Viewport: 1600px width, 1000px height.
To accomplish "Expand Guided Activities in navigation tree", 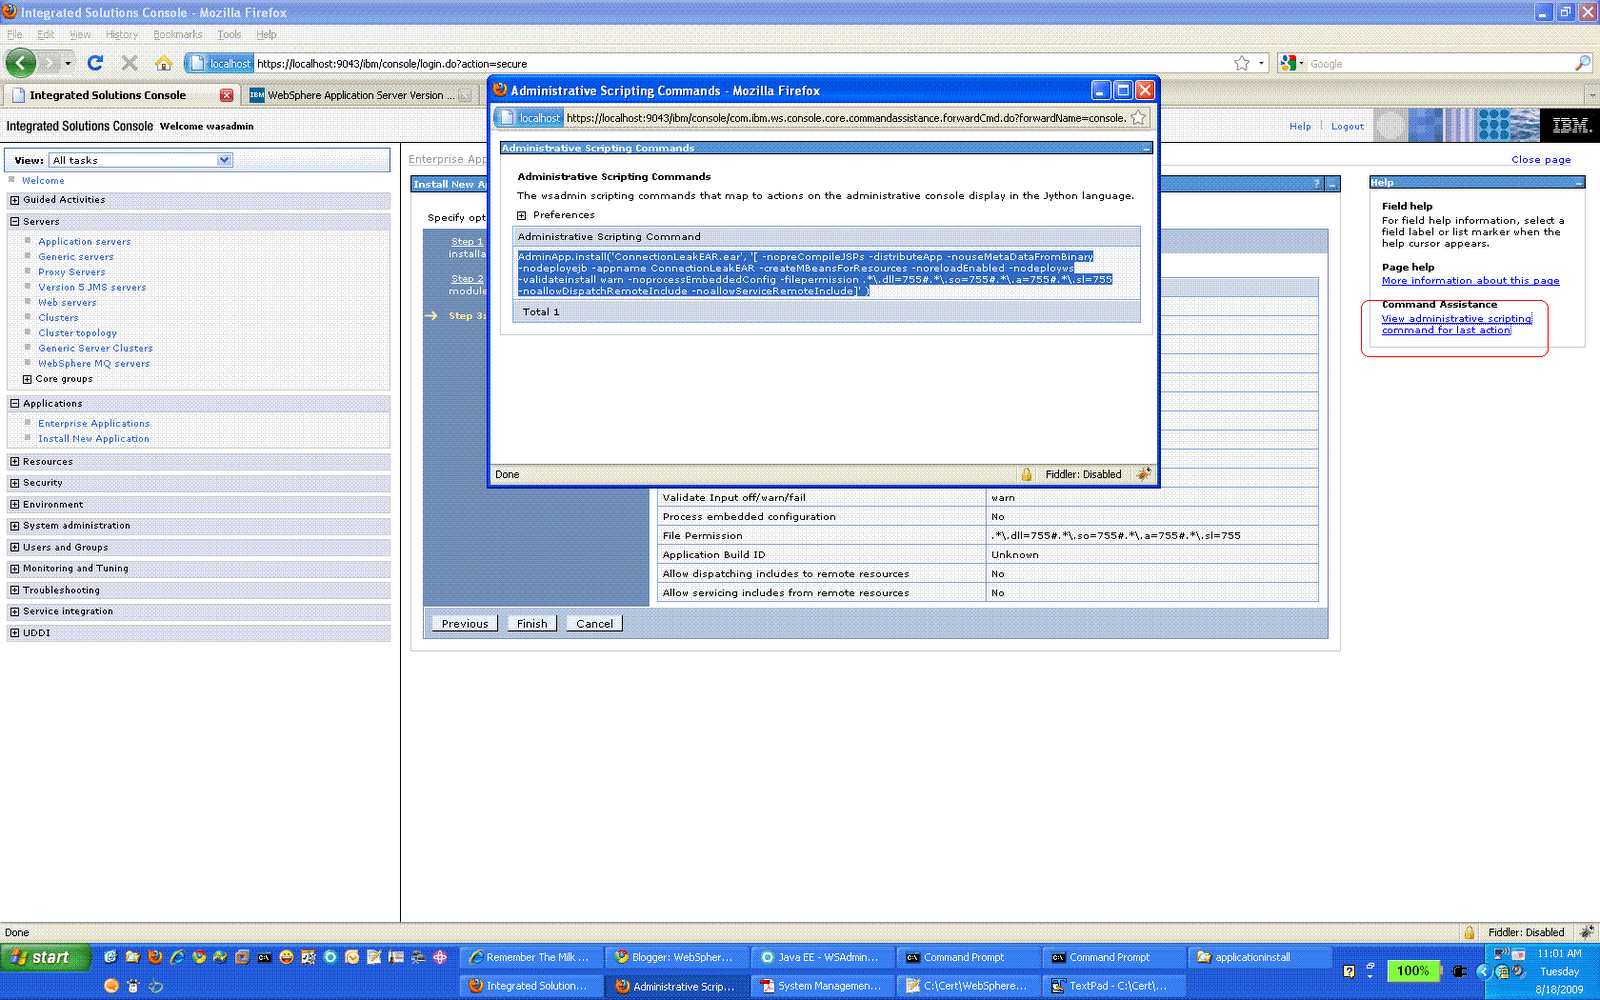I will coord(15,200).
